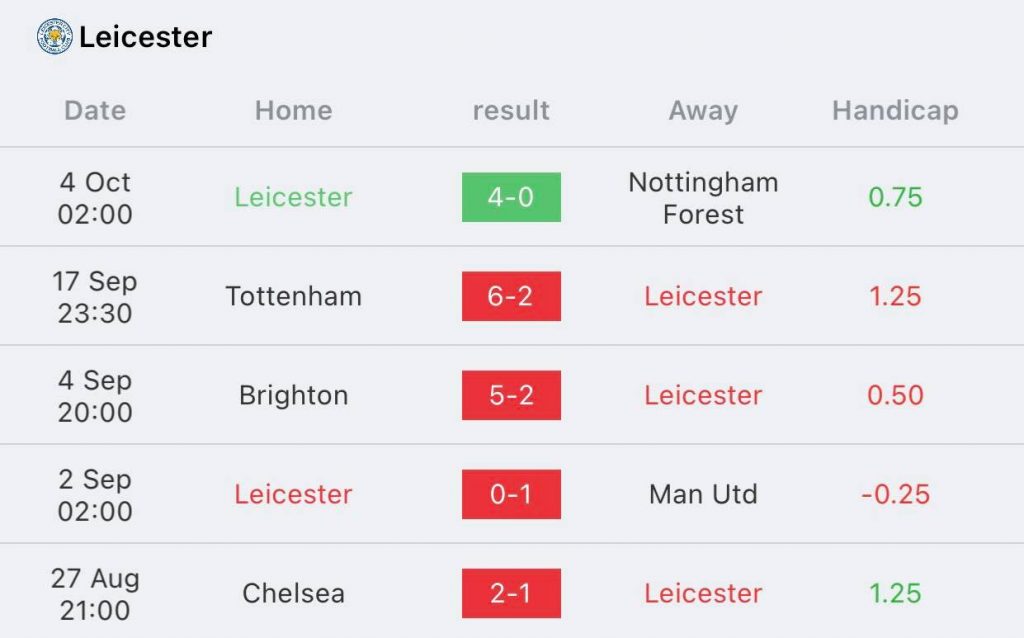Click the Leicester club crest icon
The height and width of the screenshot is (638, 1024).
tap(54, 37)
